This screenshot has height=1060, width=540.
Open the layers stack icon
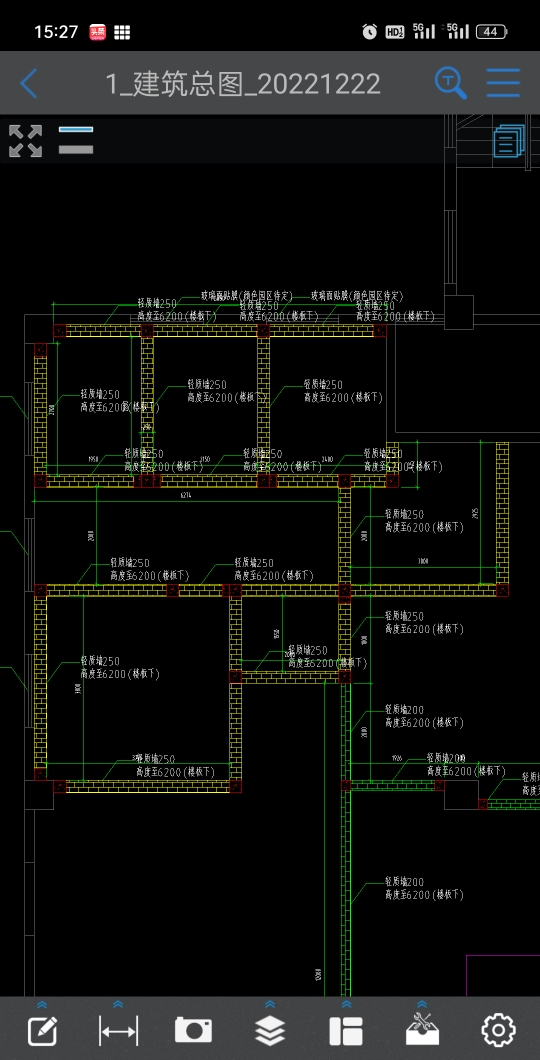(270, 1031)
